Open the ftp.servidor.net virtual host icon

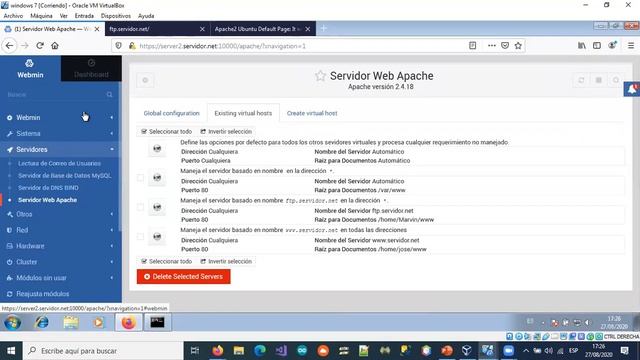(x=157, y=207)
